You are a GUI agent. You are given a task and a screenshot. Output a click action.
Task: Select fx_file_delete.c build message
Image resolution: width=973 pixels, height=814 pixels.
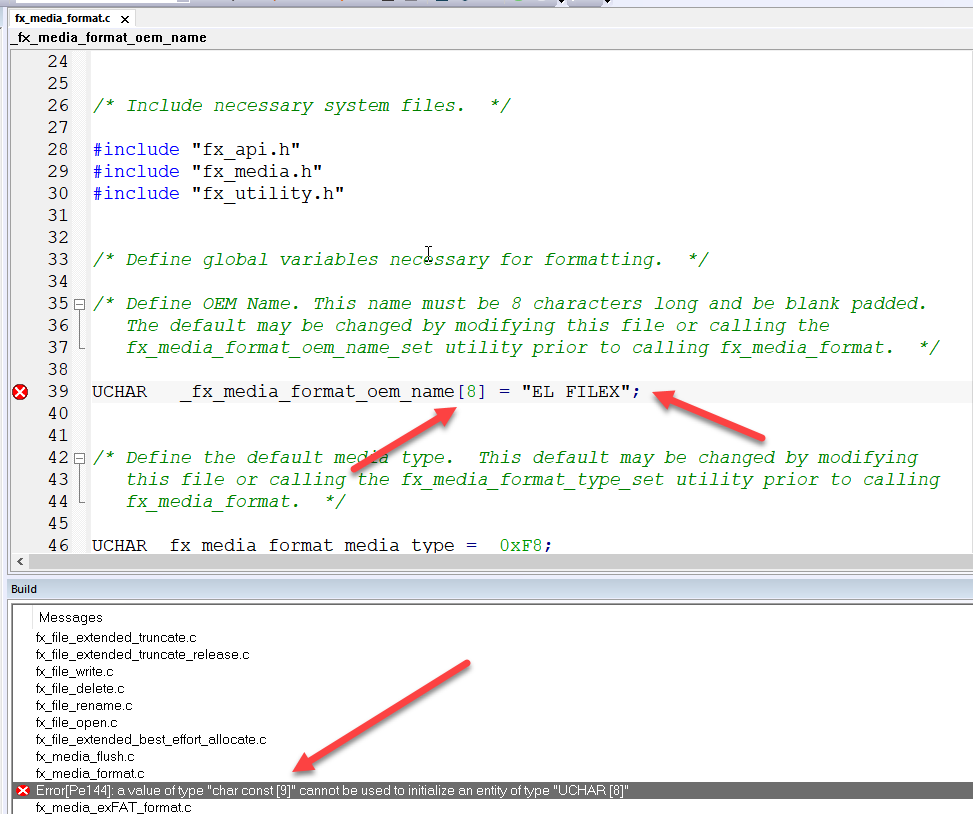pos(80,689)
